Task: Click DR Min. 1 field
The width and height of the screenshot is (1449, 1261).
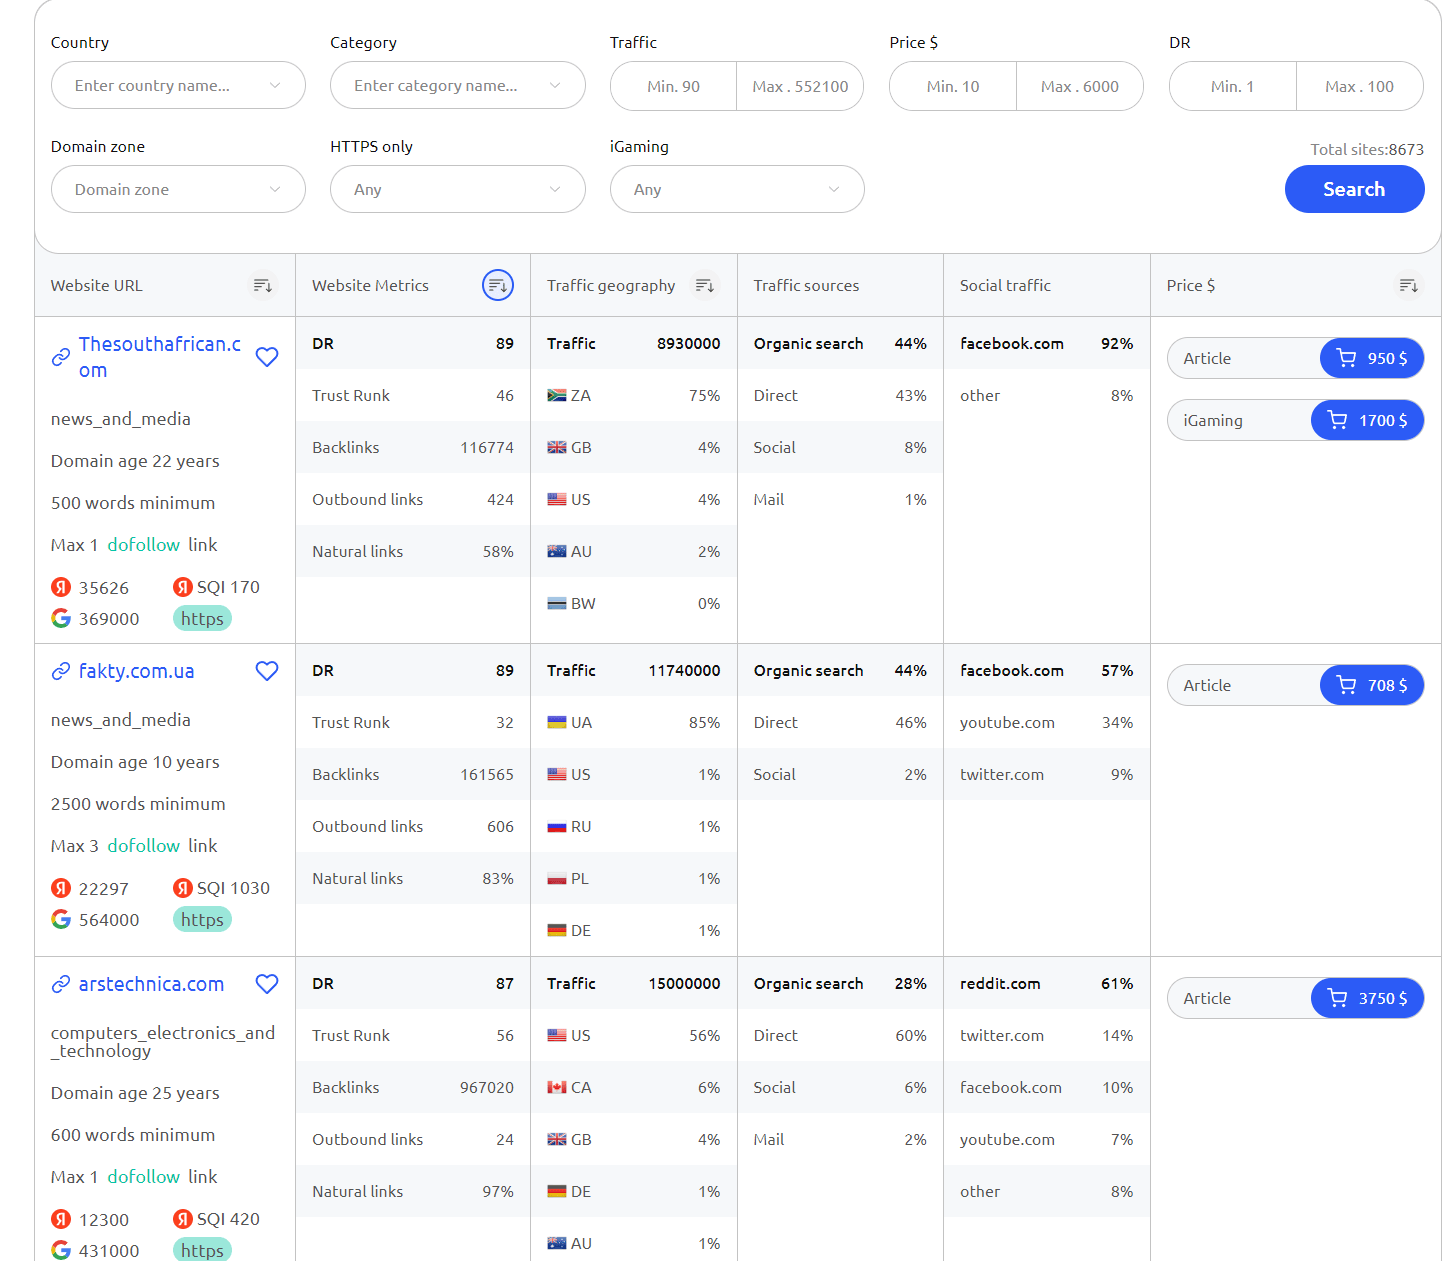Action: pos(1233,86)
